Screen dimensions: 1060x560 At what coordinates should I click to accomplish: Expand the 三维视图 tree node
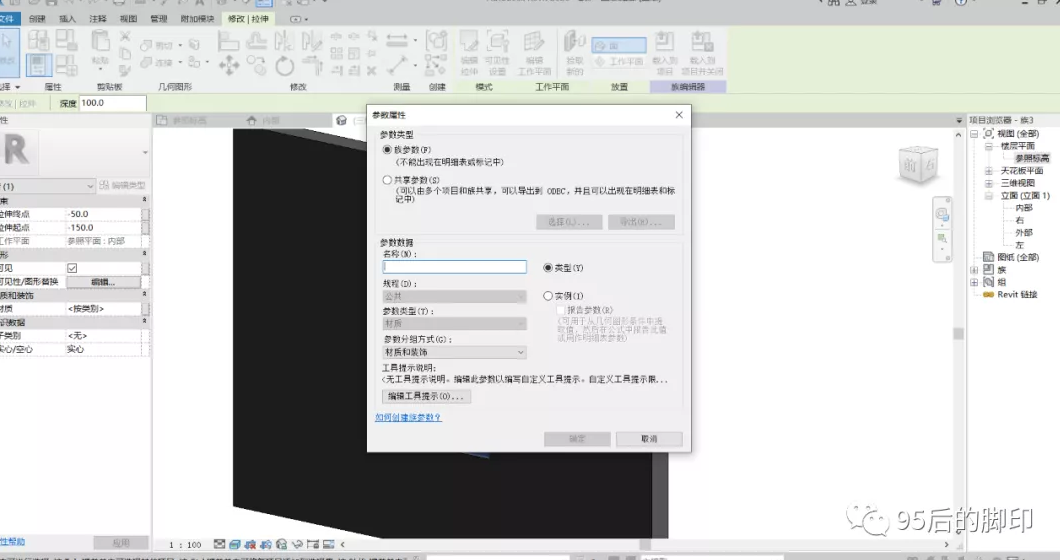tap(988, 183)
